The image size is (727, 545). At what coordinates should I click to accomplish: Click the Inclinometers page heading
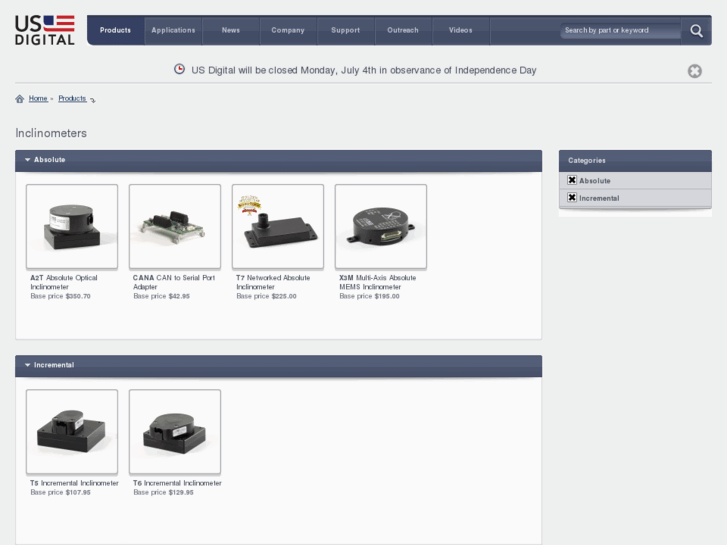coord(51,133)
